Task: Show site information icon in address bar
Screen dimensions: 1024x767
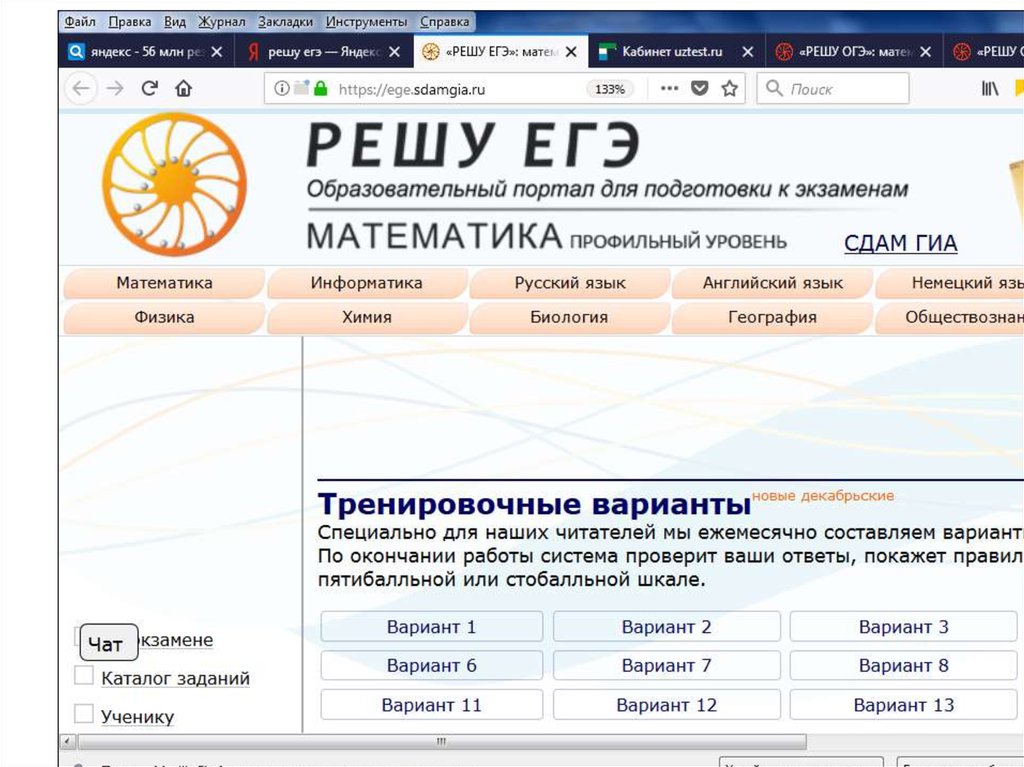Action: click(x=281, y=88)
